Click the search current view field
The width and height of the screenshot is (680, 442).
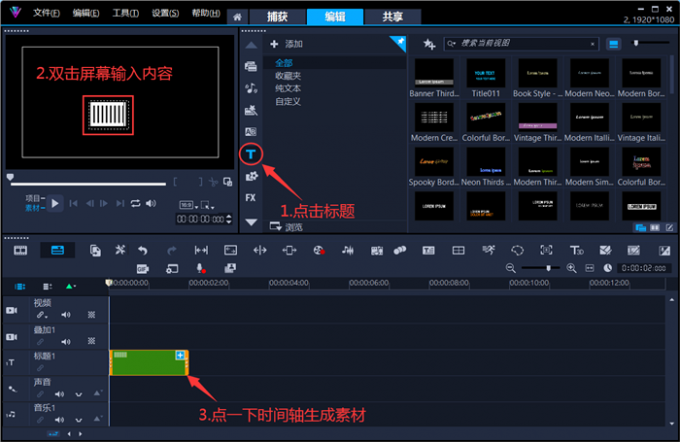(x=522, y=43)
